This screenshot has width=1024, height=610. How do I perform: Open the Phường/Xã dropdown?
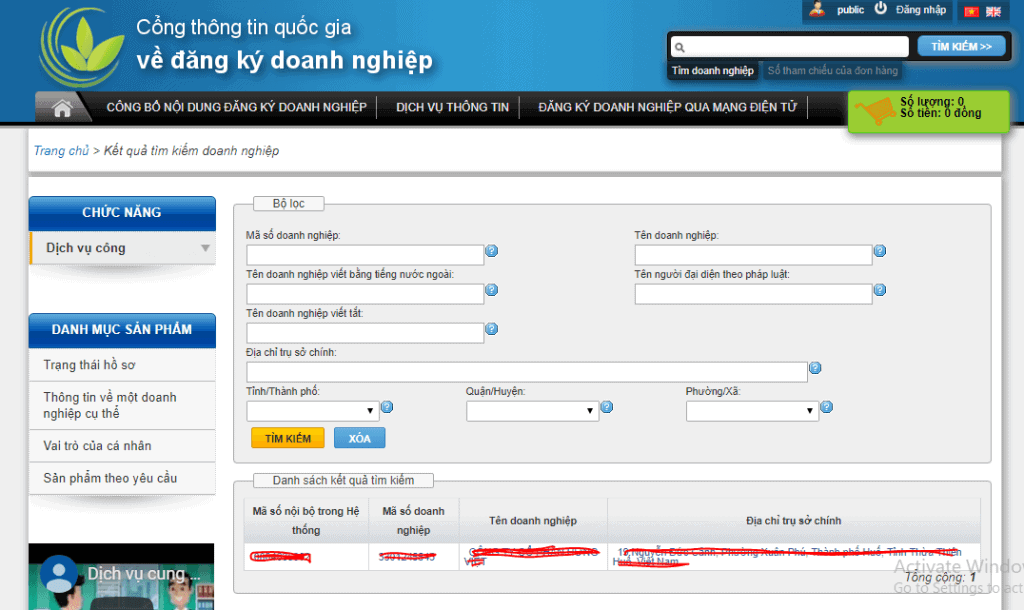click(x=752, y=411)
